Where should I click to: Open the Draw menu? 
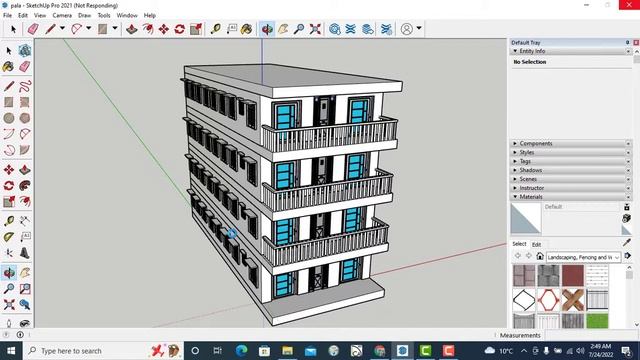[x=84, y=15]
